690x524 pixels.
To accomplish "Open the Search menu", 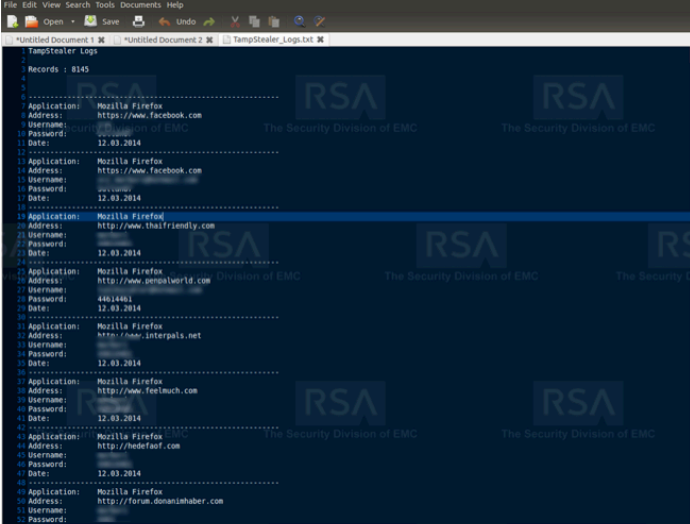I will pyautogui.click(x=77, y=5).
